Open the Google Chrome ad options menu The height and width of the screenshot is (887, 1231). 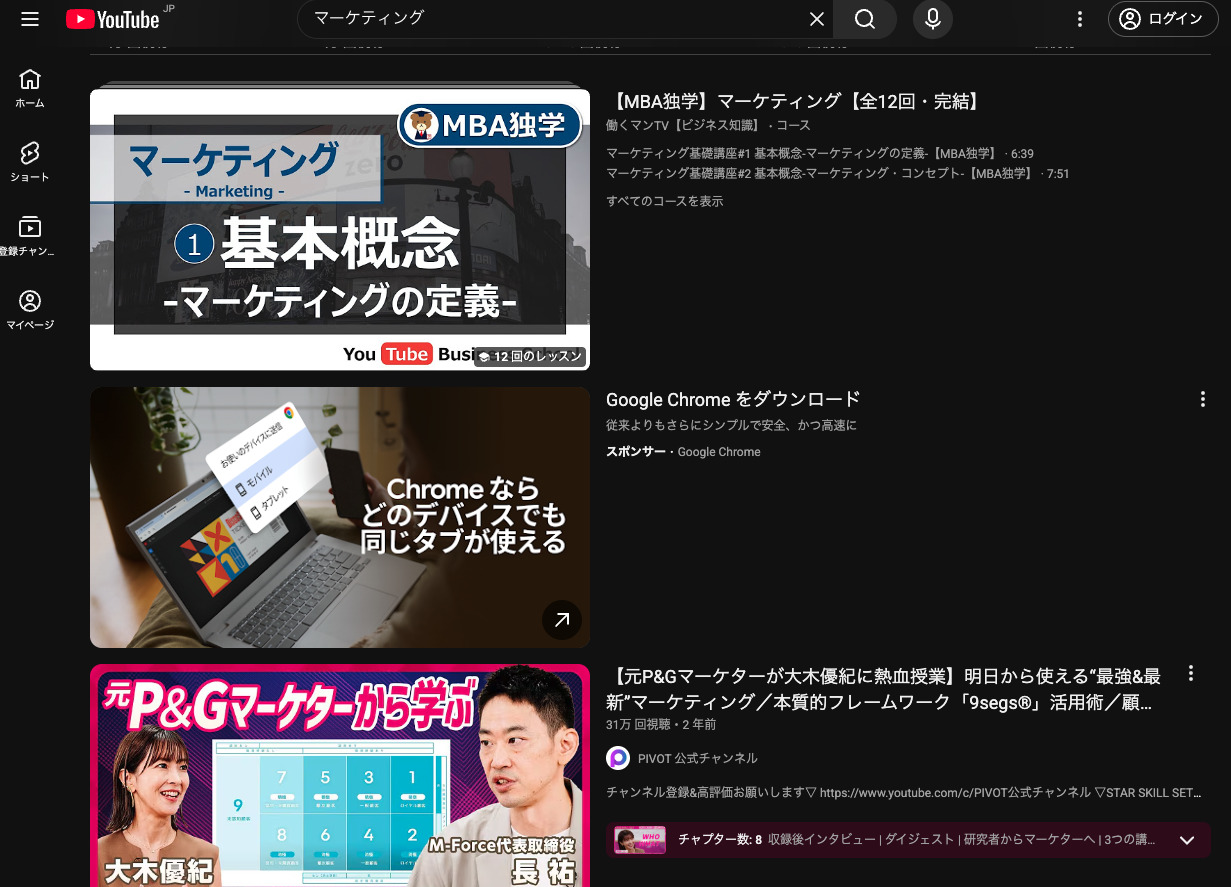(x=1202, y=400)
